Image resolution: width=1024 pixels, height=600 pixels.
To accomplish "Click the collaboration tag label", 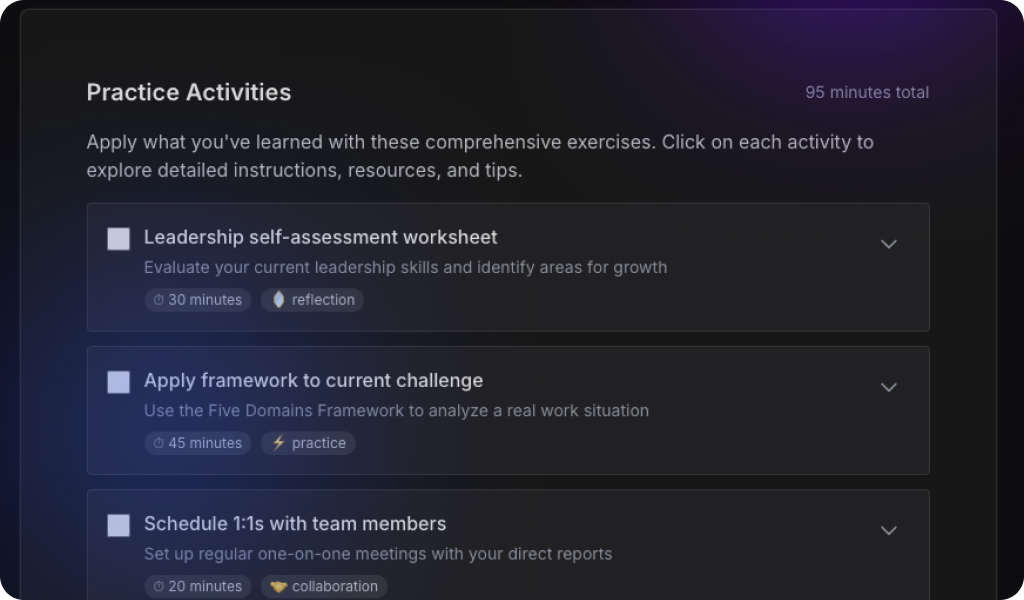I will 335,586.
